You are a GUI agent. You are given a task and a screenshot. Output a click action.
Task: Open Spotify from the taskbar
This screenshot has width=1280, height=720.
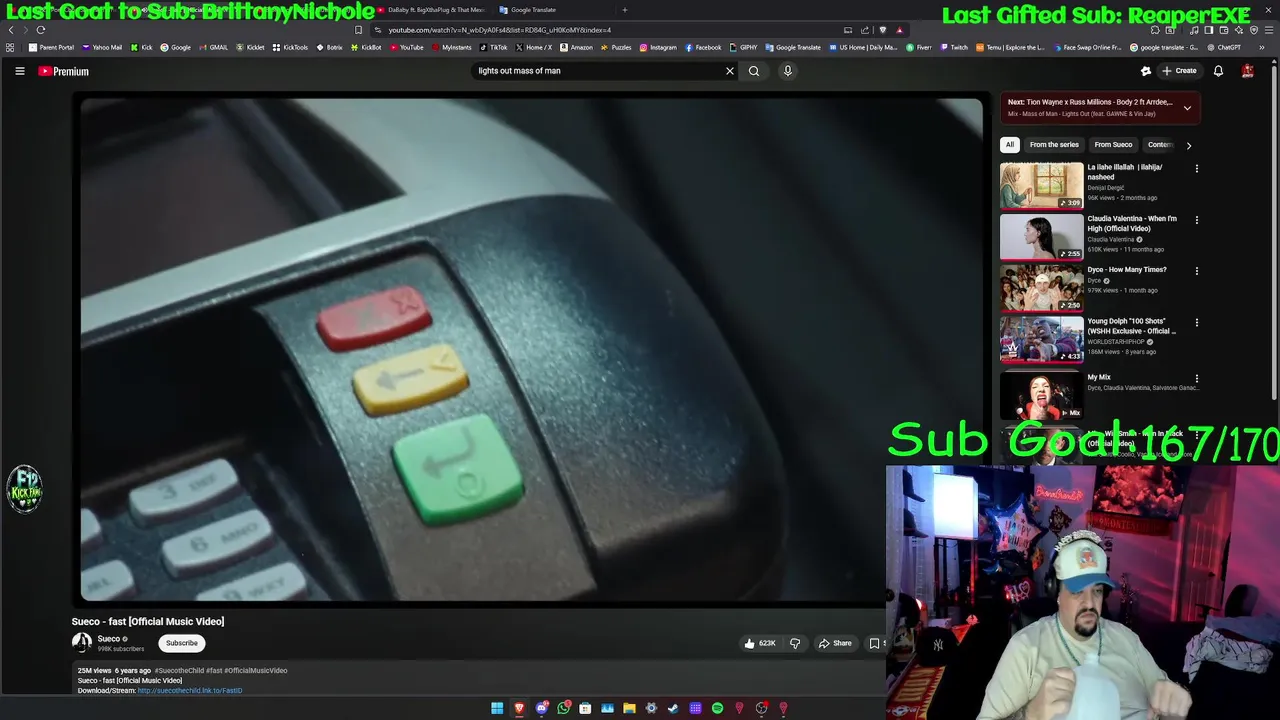[x=717, y=708]
